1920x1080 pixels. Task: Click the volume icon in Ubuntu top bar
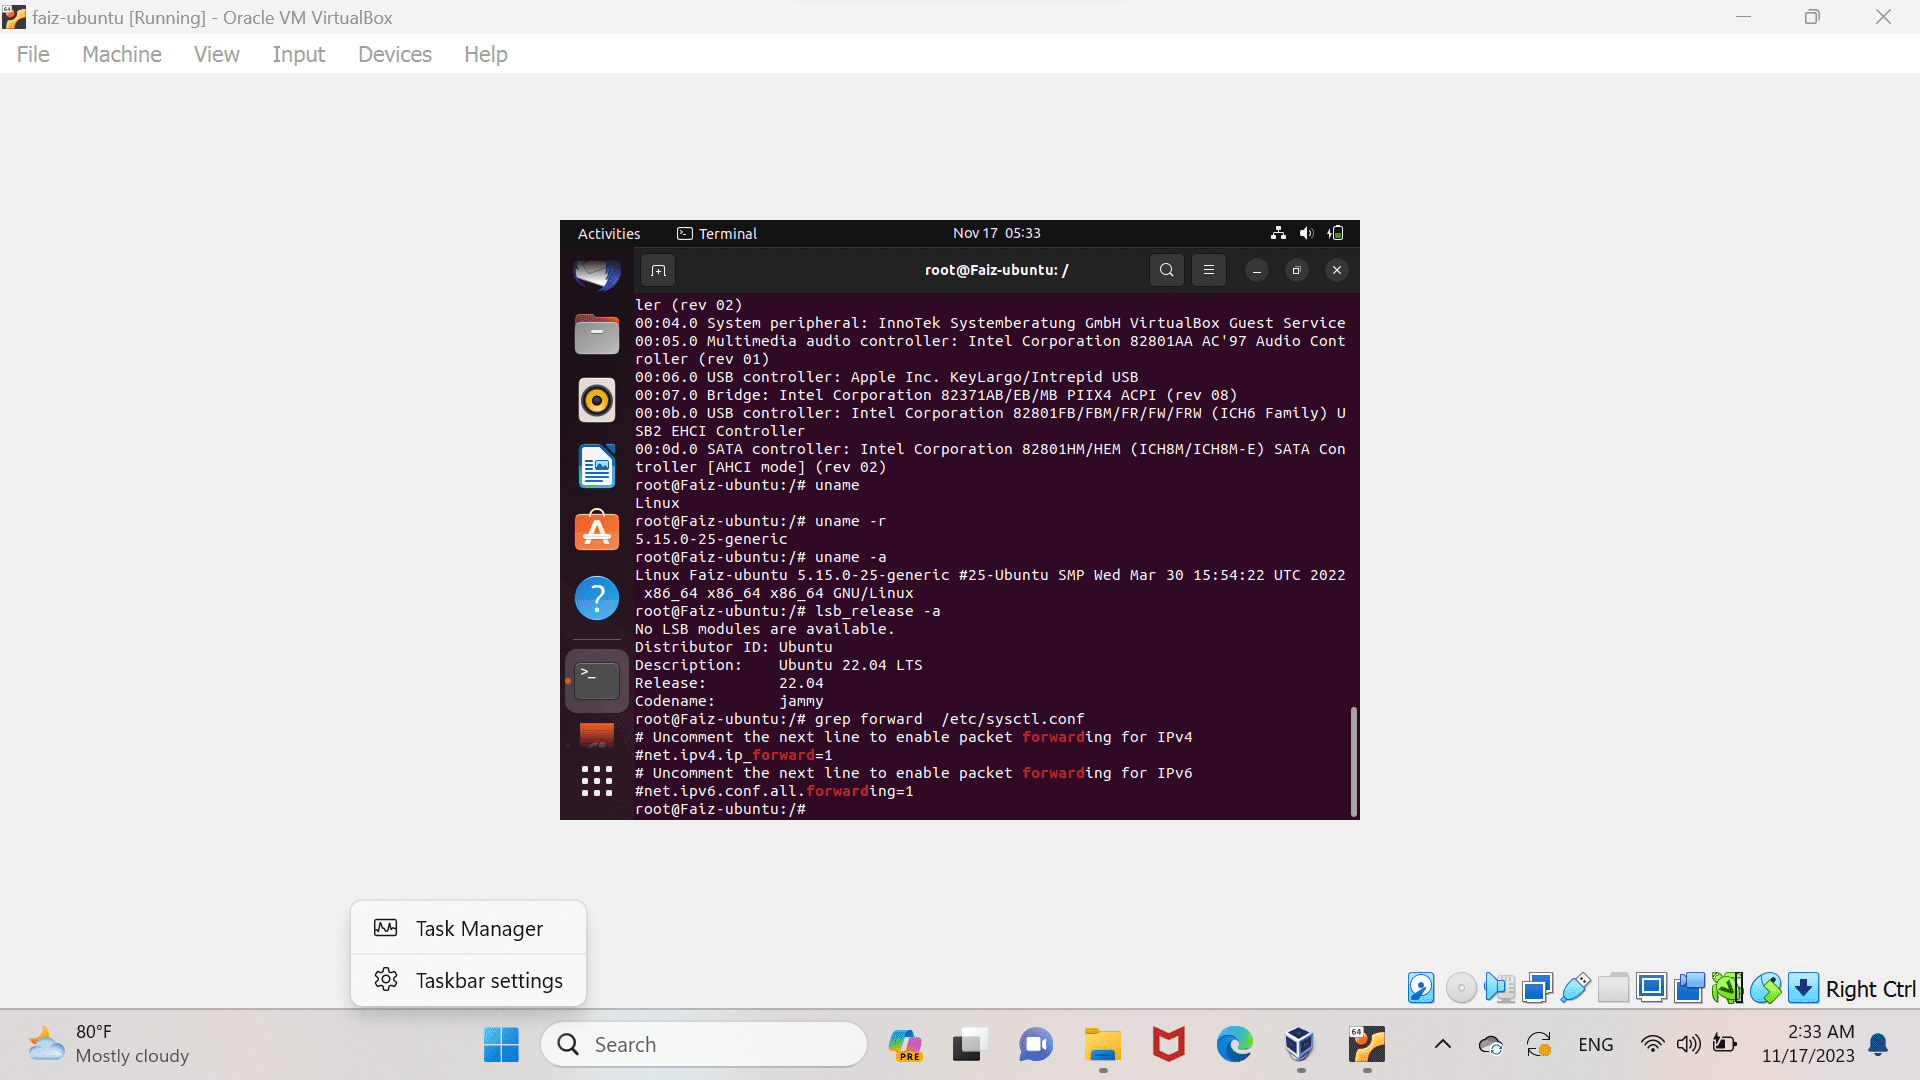[1306, 233]
